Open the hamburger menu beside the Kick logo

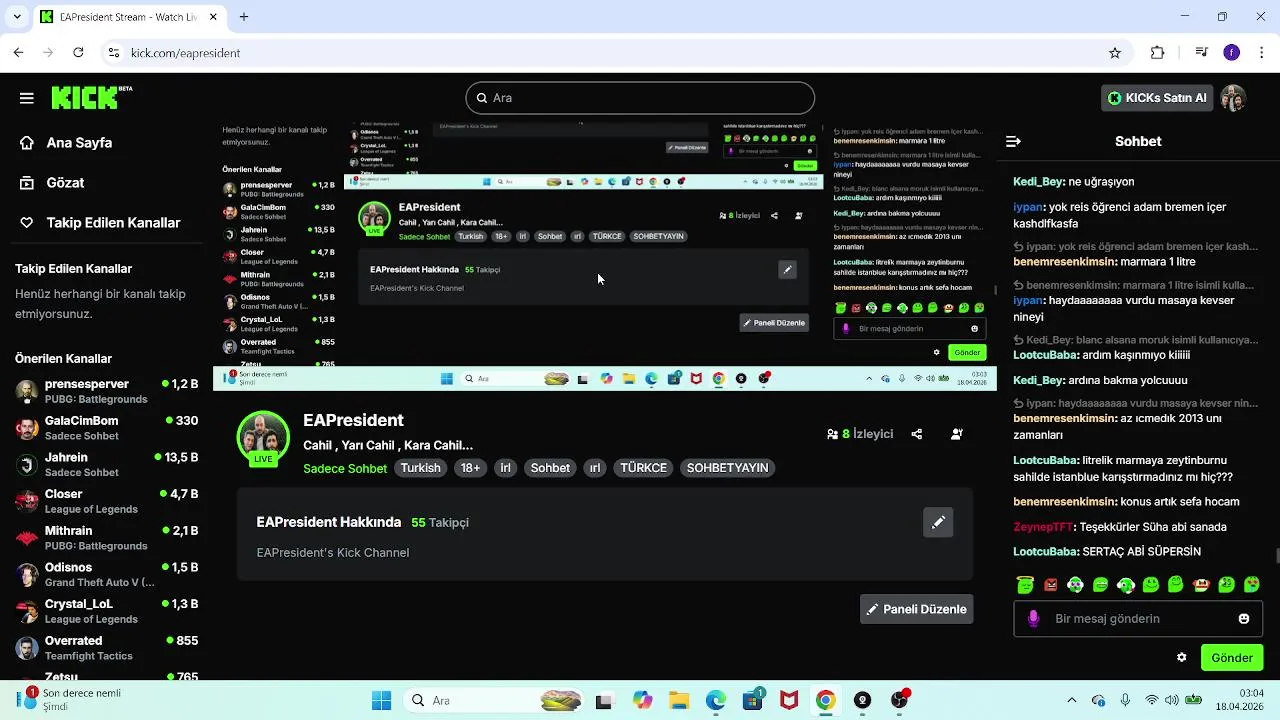[x=27, y=98]
